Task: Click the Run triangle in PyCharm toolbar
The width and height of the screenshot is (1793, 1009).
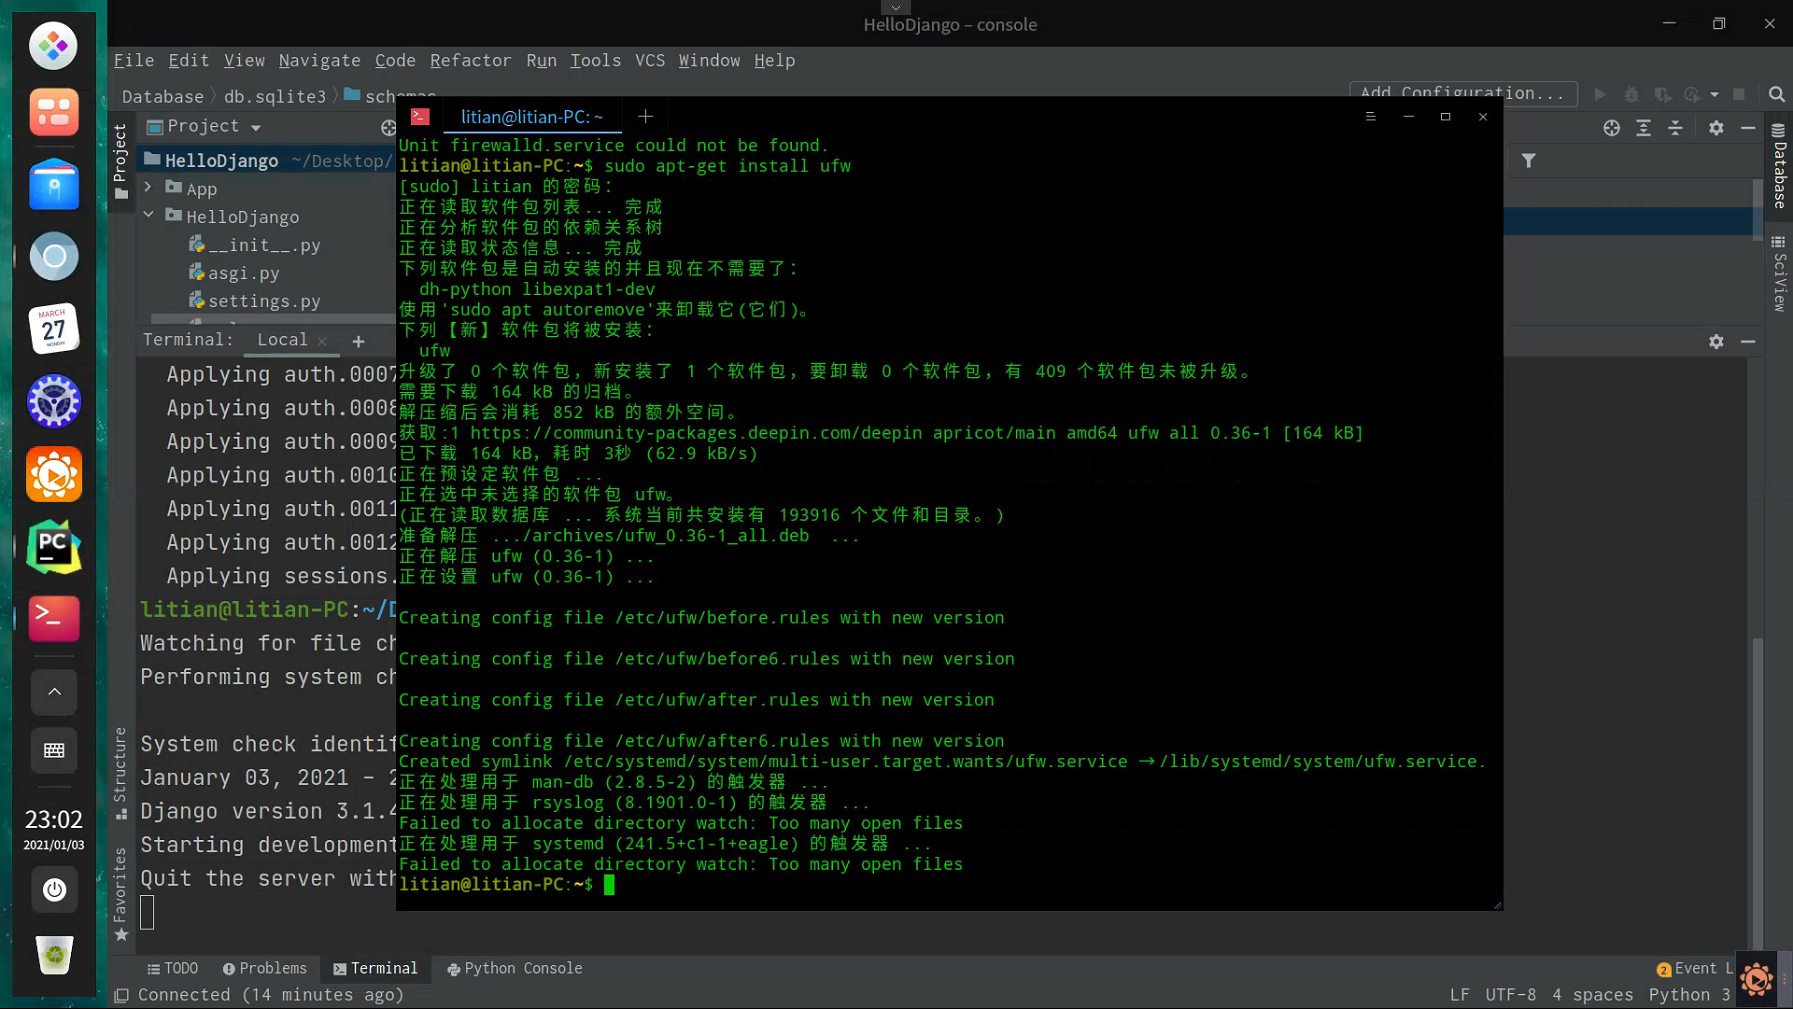Action: point(1600,94)
